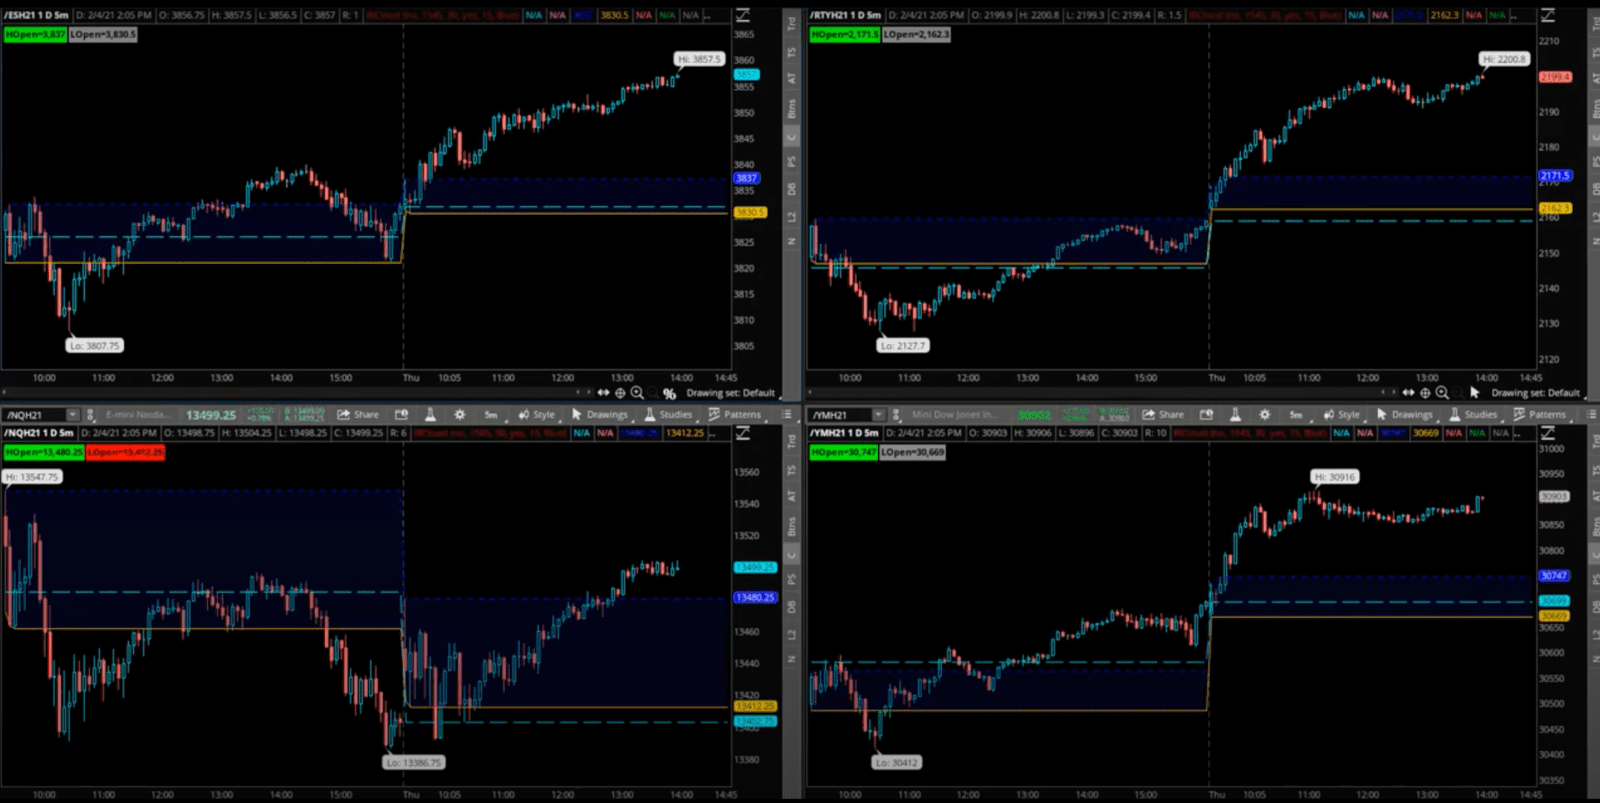This screenshot has width=1600, height=803.
Task: Toggle the DB side tab beside NQ chart
Action: pos(792,606)
